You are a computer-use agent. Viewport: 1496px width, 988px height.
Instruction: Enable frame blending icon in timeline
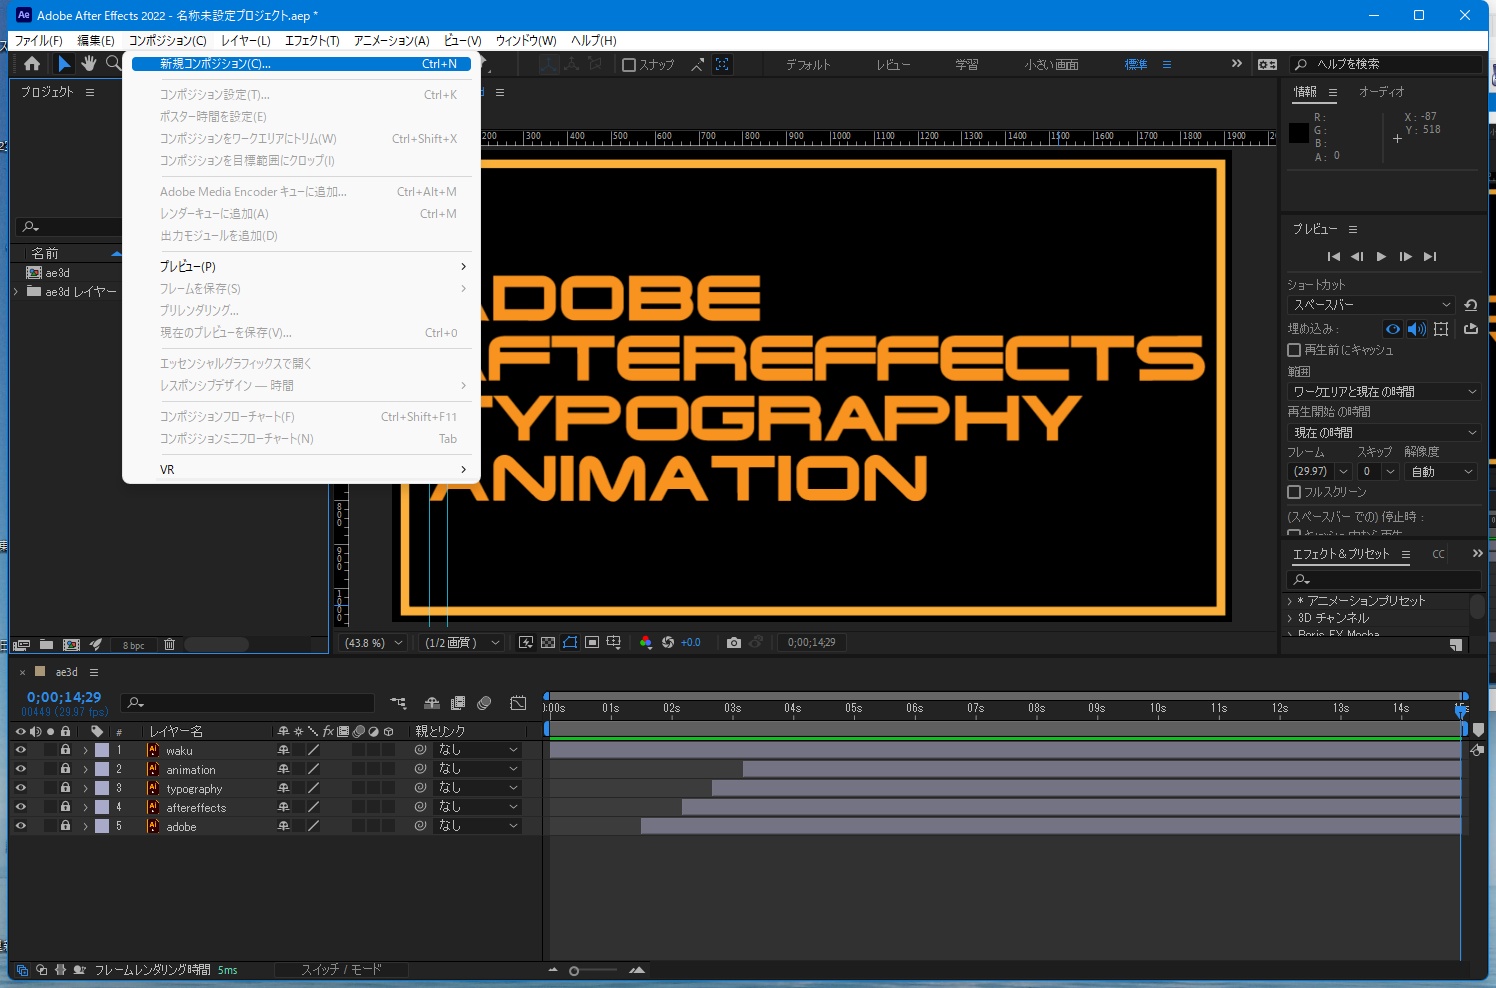click(458, 703)
